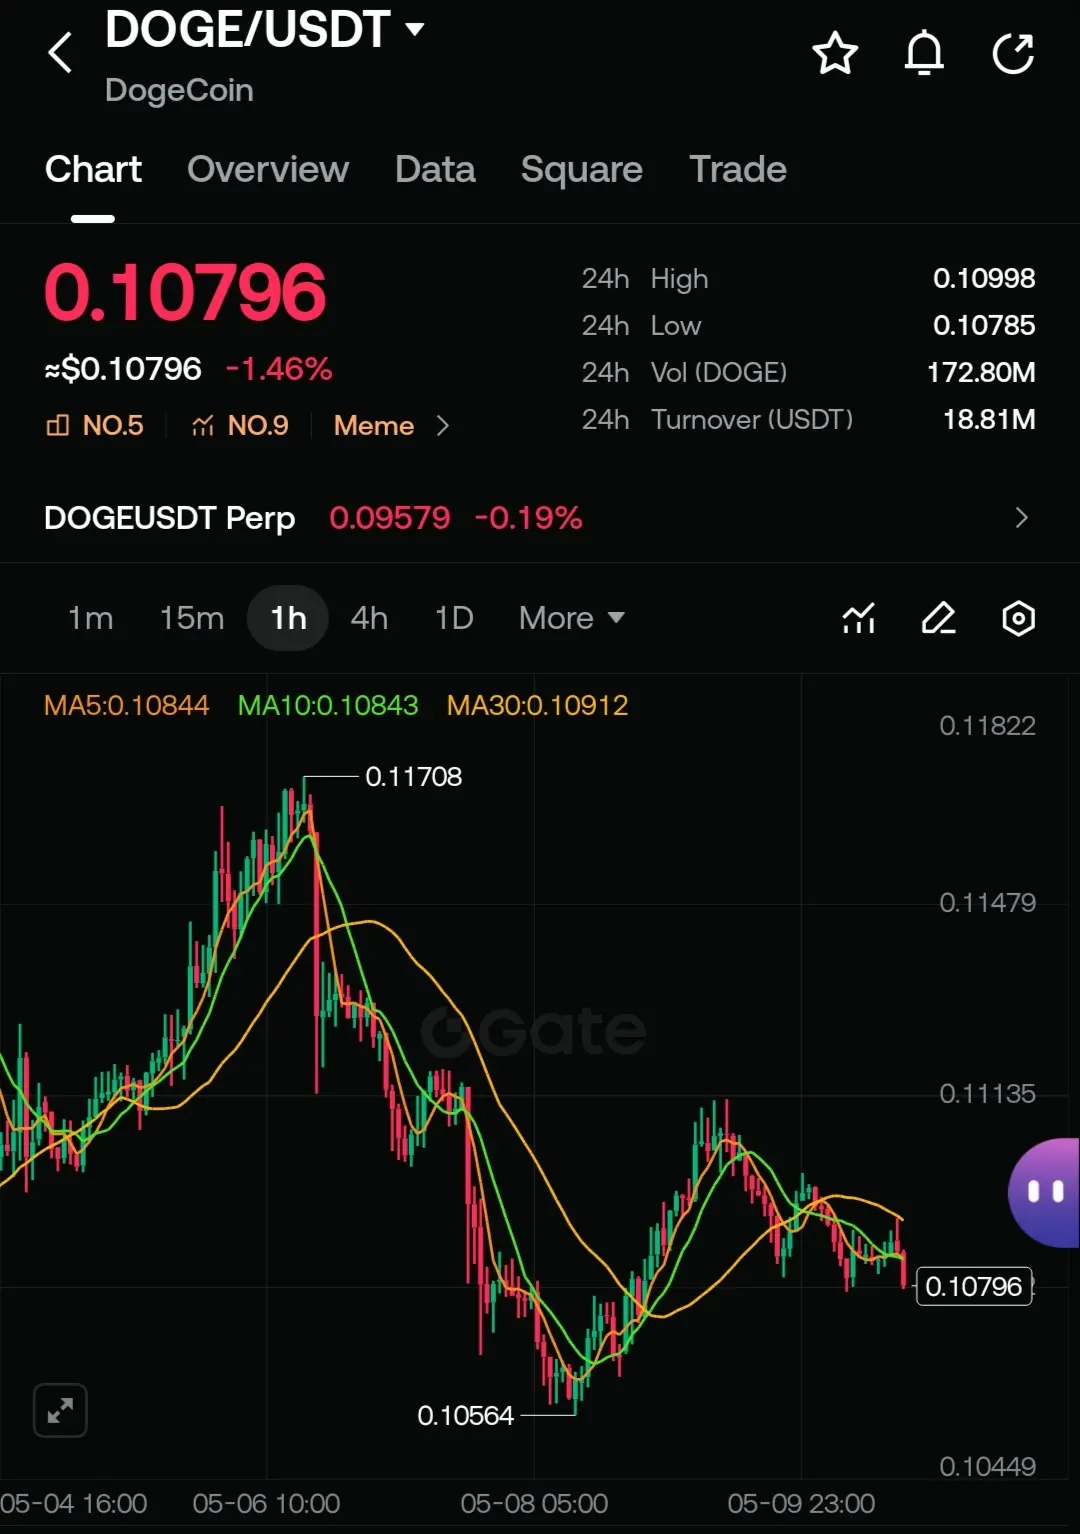Select the 1D timeframe
This screenshot has height=1534, width=1080.
tap(454, 618)
